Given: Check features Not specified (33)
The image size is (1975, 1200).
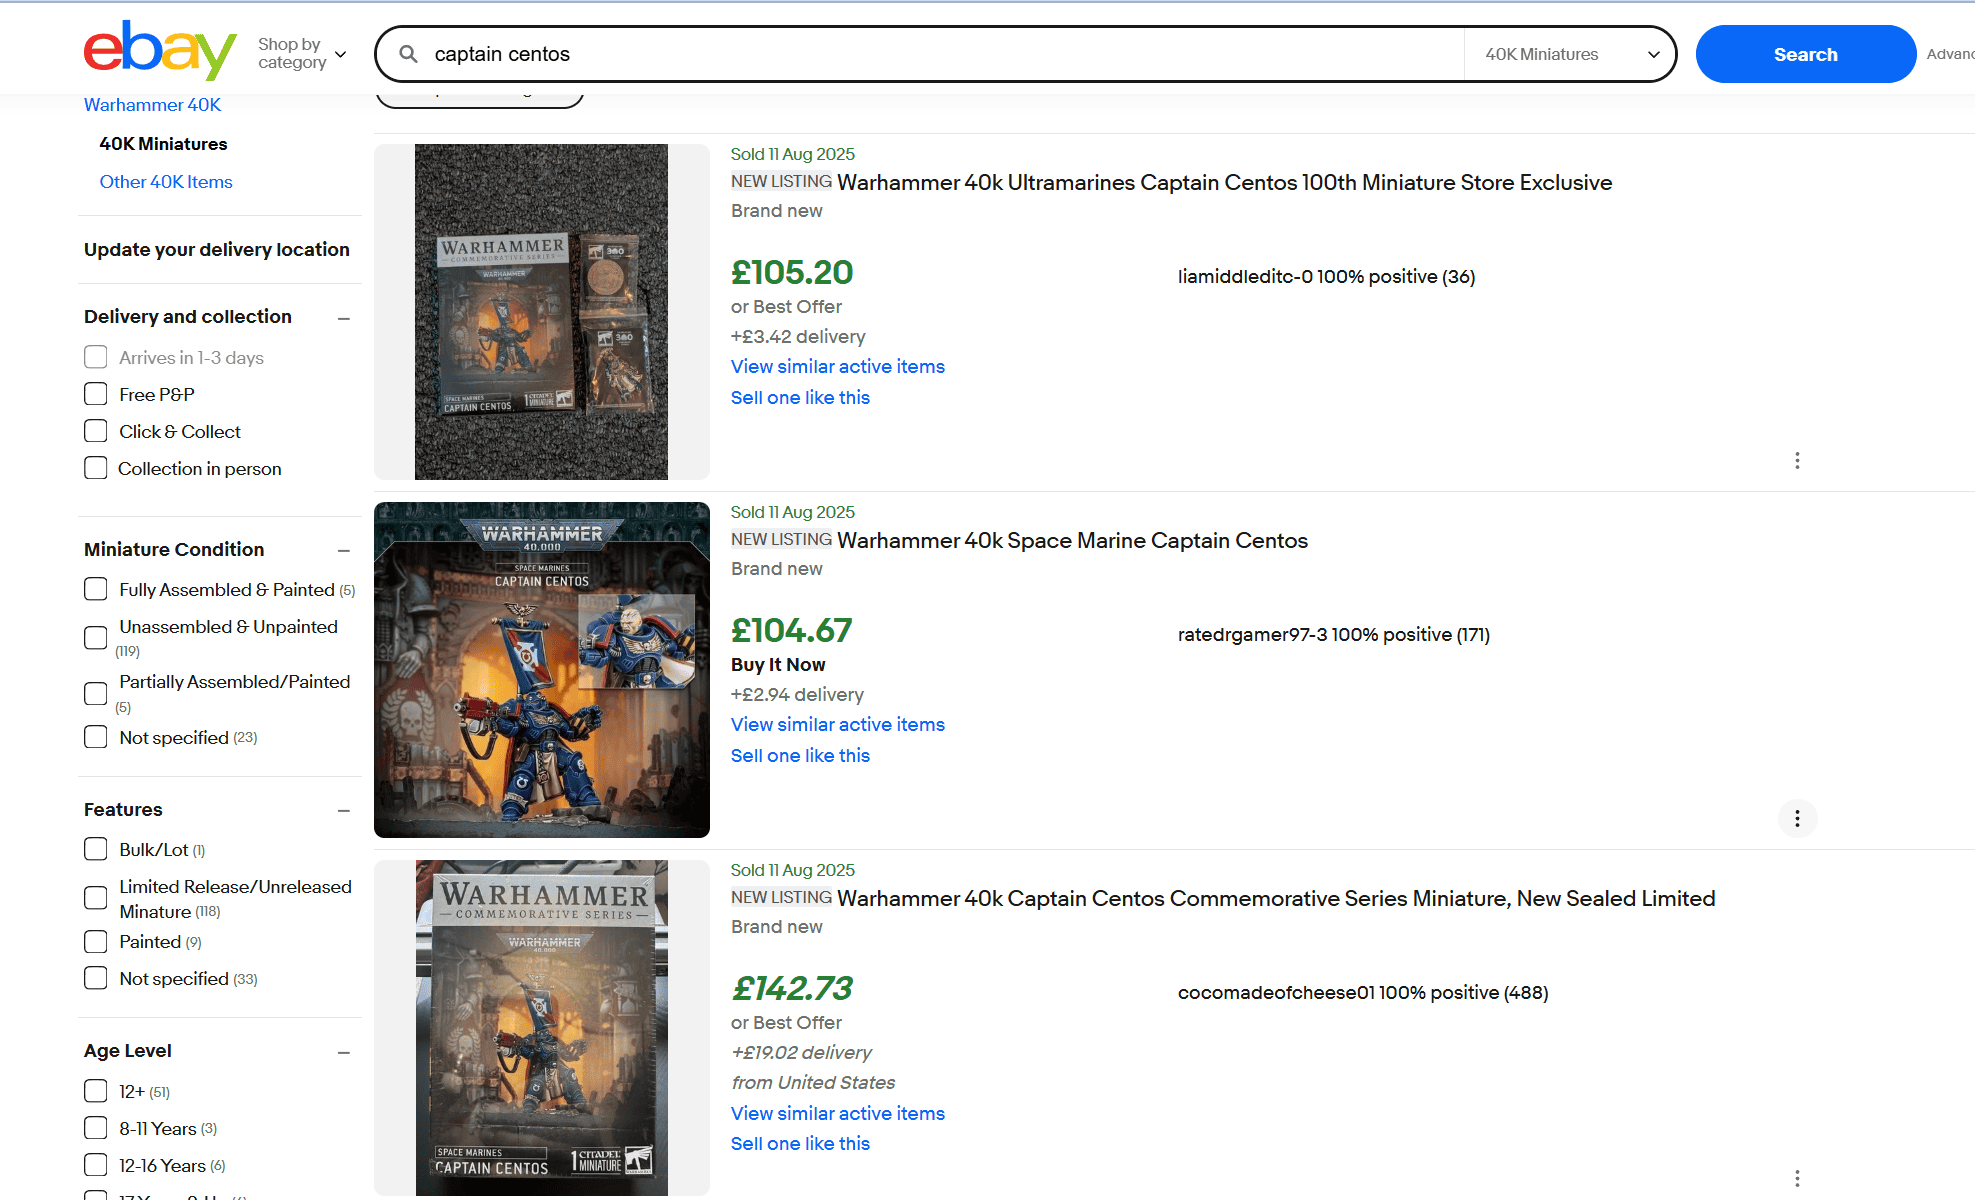Looking at the screenshot, I should pyautogui.click(x=96, y=978).
